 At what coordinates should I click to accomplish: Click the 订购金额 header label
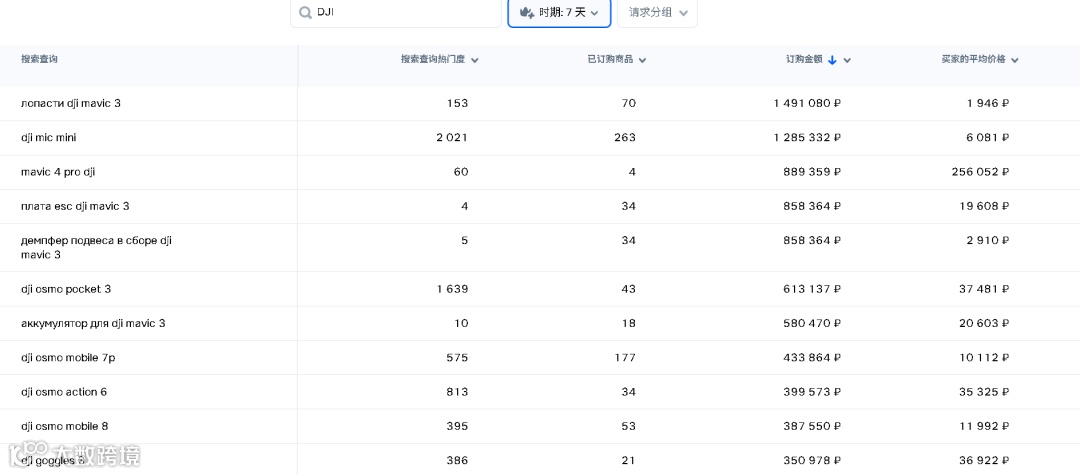click(804, 59)
